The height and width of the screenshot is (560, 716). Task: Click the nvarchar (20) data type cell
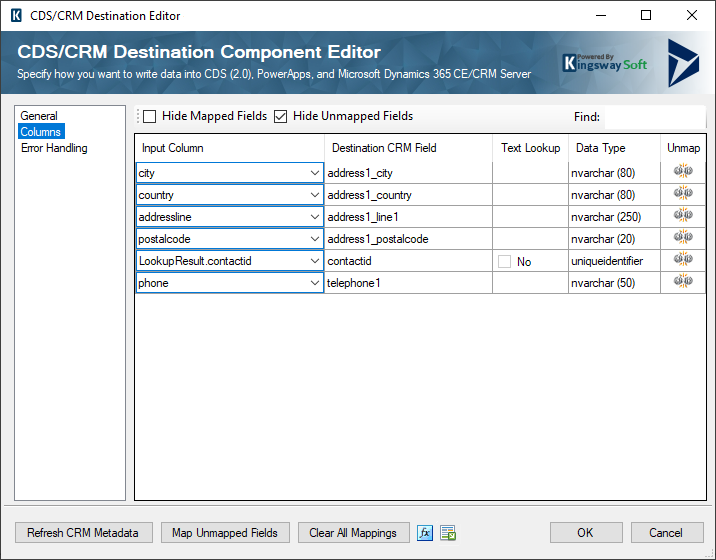coord(614,239)
